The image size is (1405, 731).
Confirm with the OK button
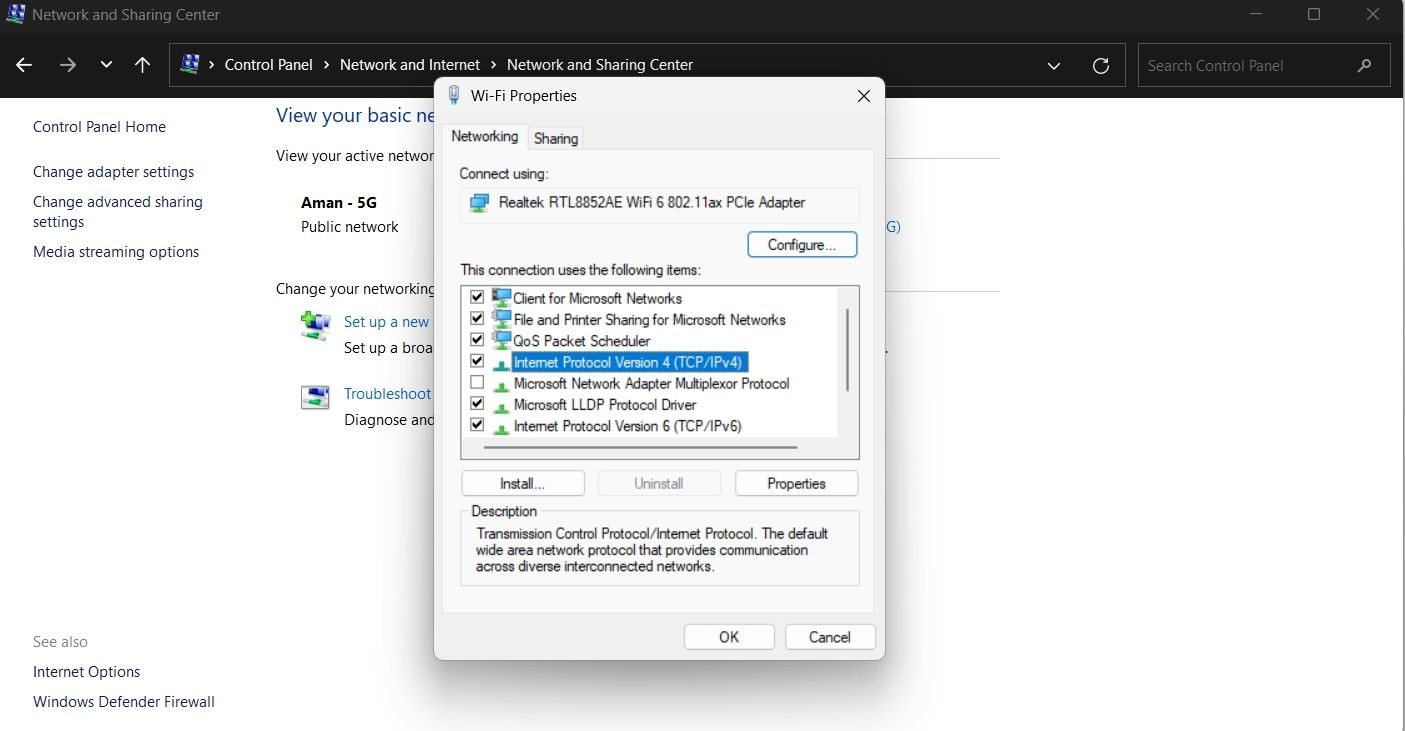729,637
